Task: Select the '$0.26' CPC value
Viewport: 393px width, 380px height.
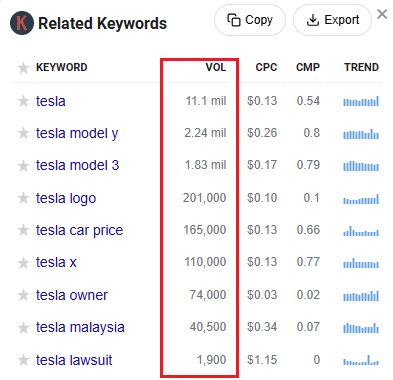Action: pos(262,133)
